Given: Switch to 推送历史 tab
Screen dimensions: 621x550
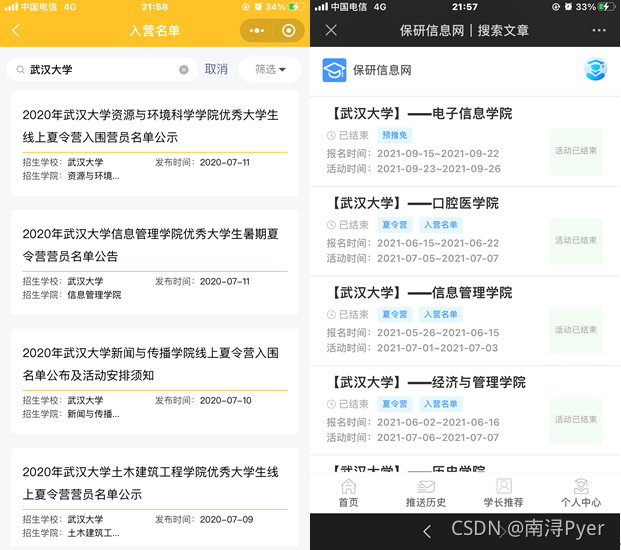Looking at the screenshot, I should coord(426,493).
